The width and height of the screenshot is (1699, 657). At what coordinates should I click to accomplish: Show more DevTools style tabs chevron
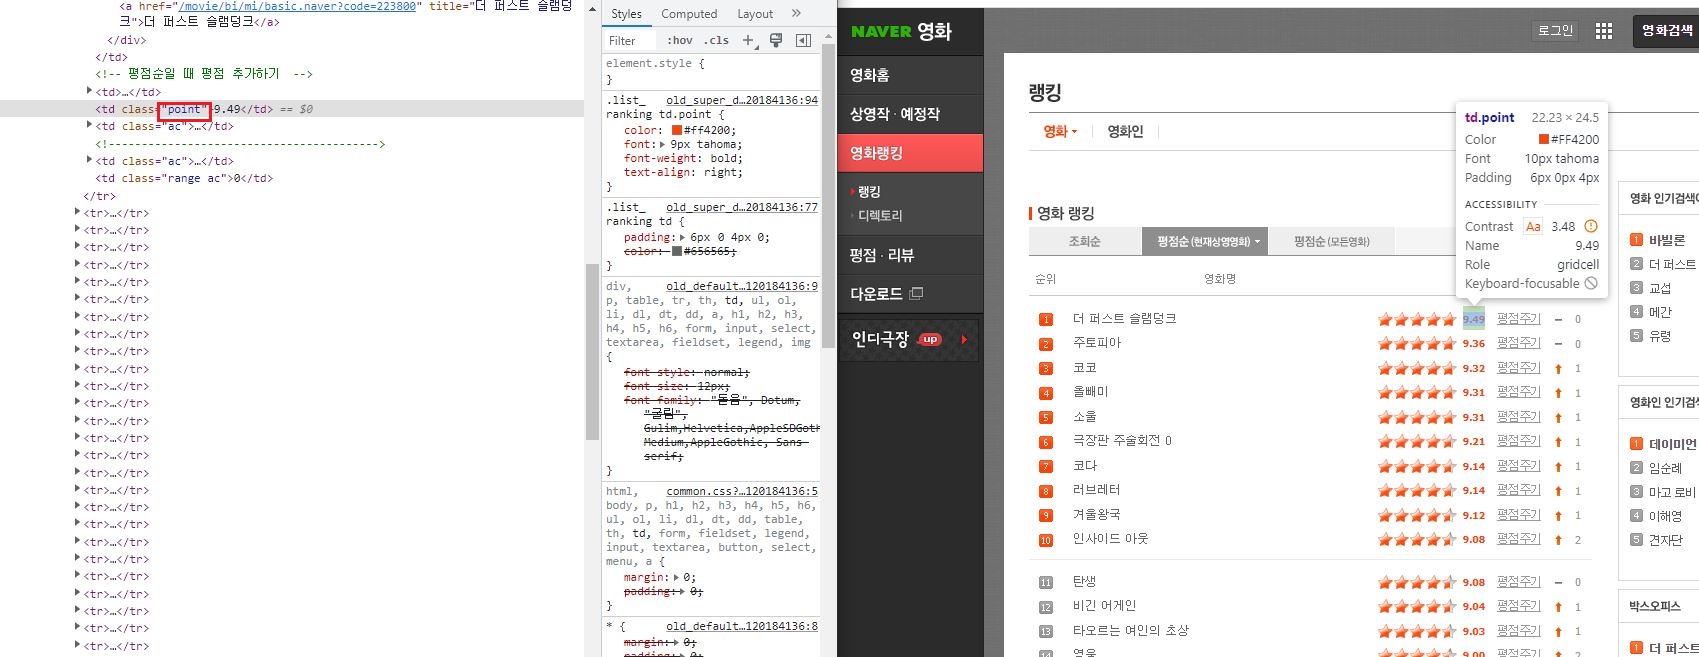[x=796, y=13]
